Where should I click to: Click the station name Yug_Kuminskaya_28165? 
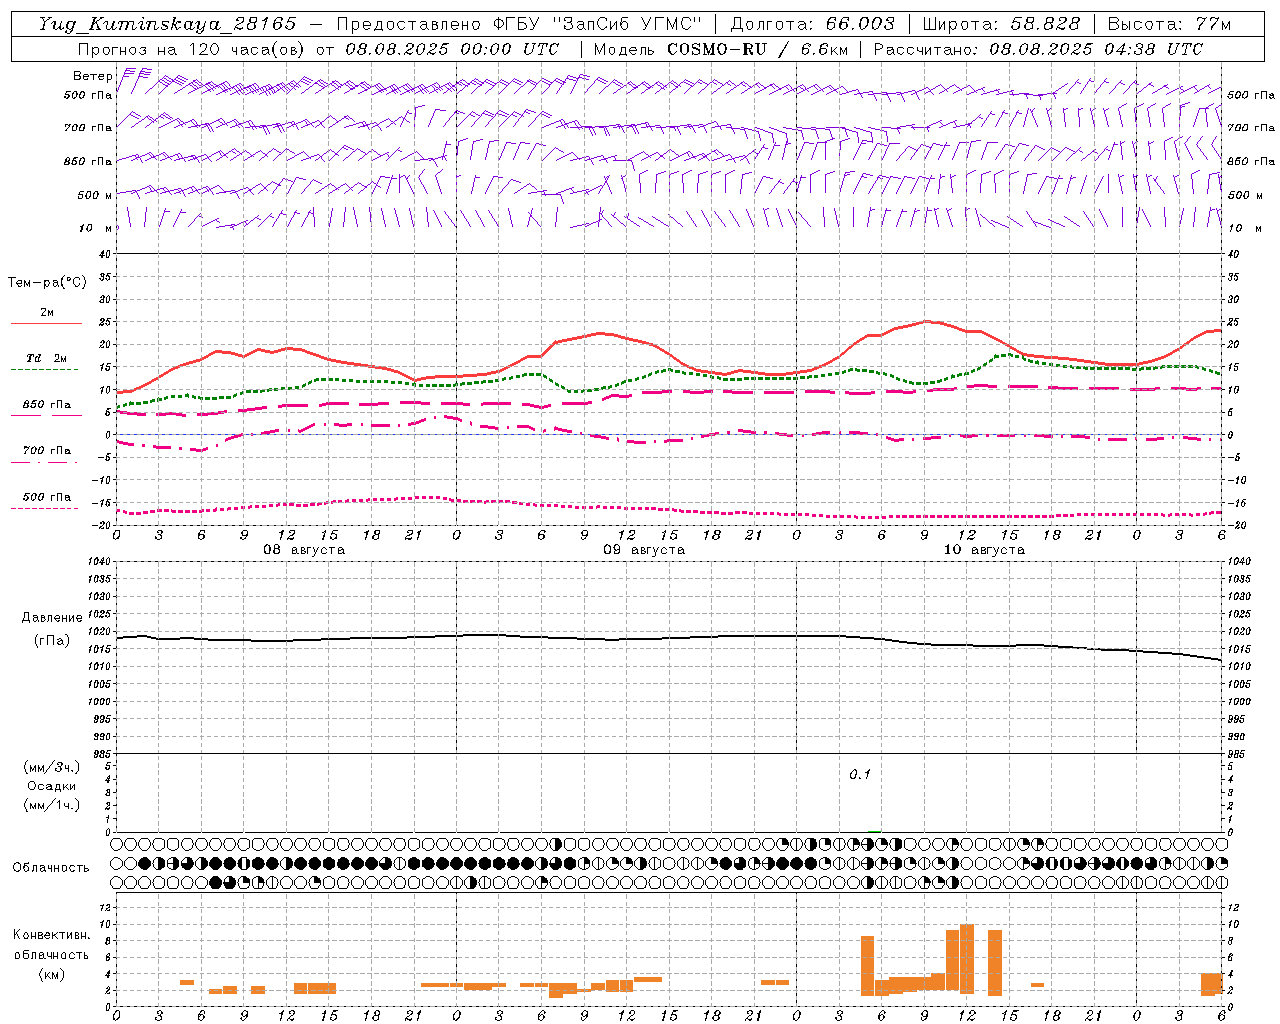[168, 24]
